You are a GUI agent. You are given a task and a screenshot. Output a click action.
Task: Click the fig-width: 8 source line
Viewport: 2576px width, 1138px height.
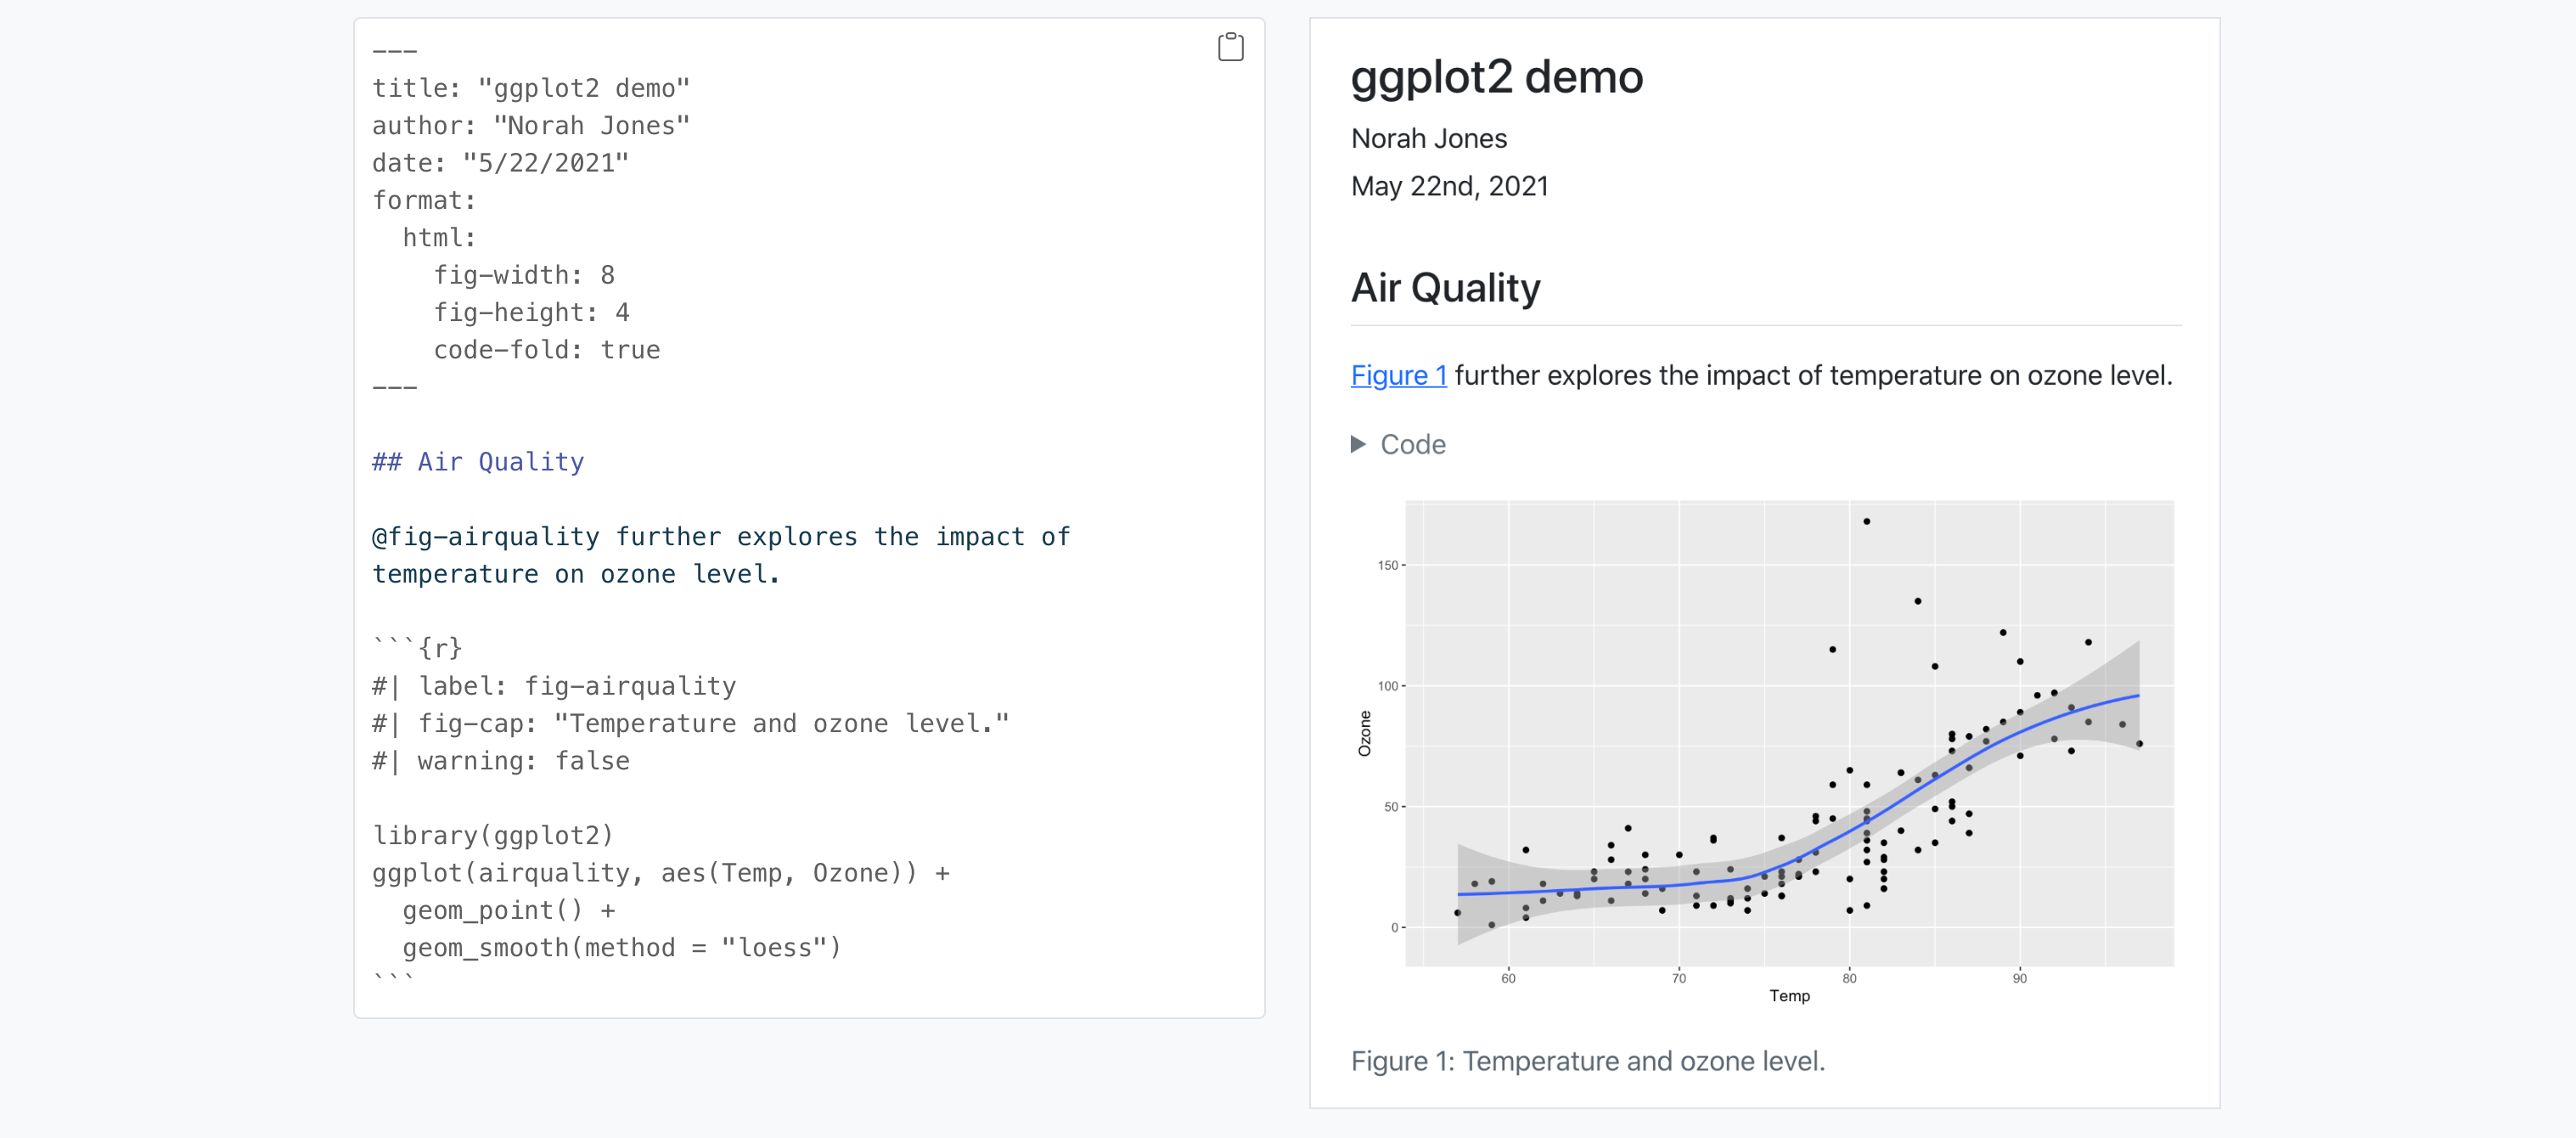tap(523, 275)
